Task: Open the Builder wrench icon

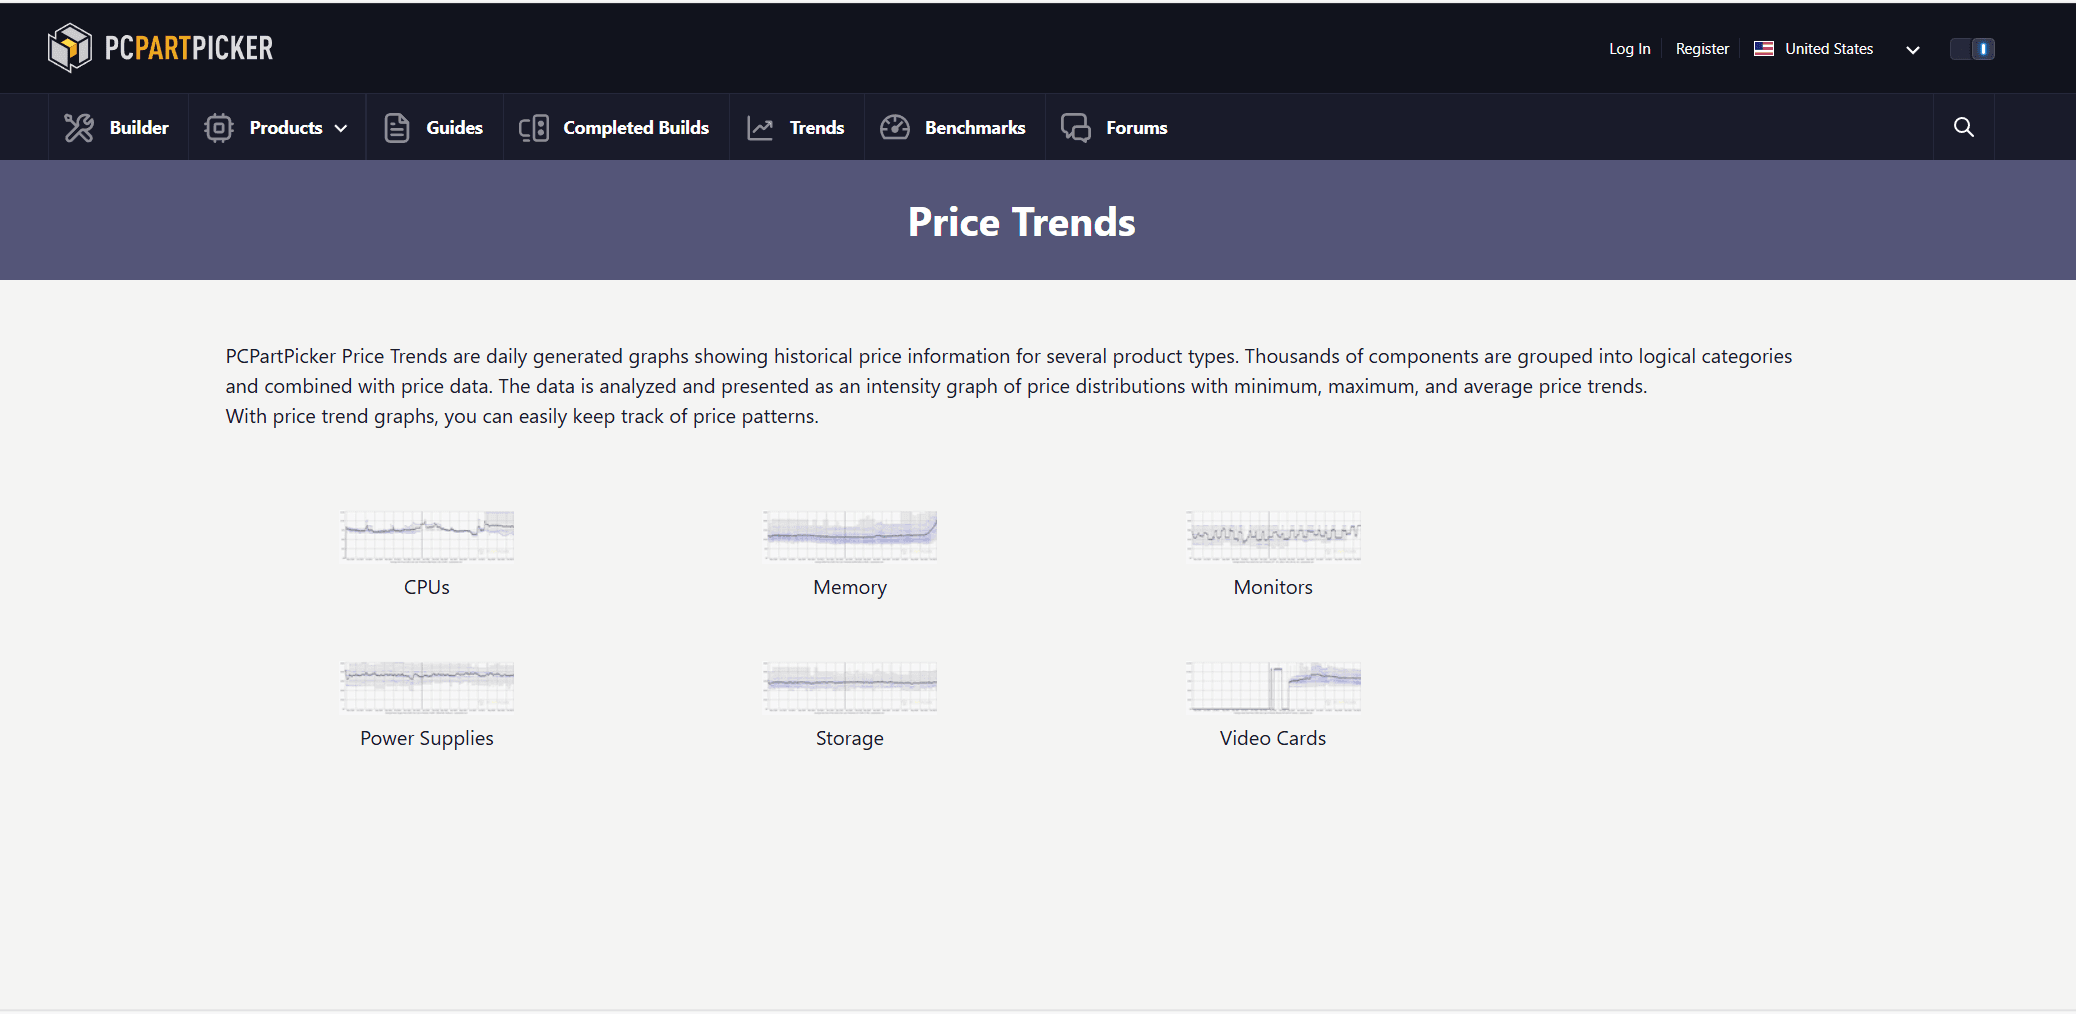Action: tap(79, 128)
